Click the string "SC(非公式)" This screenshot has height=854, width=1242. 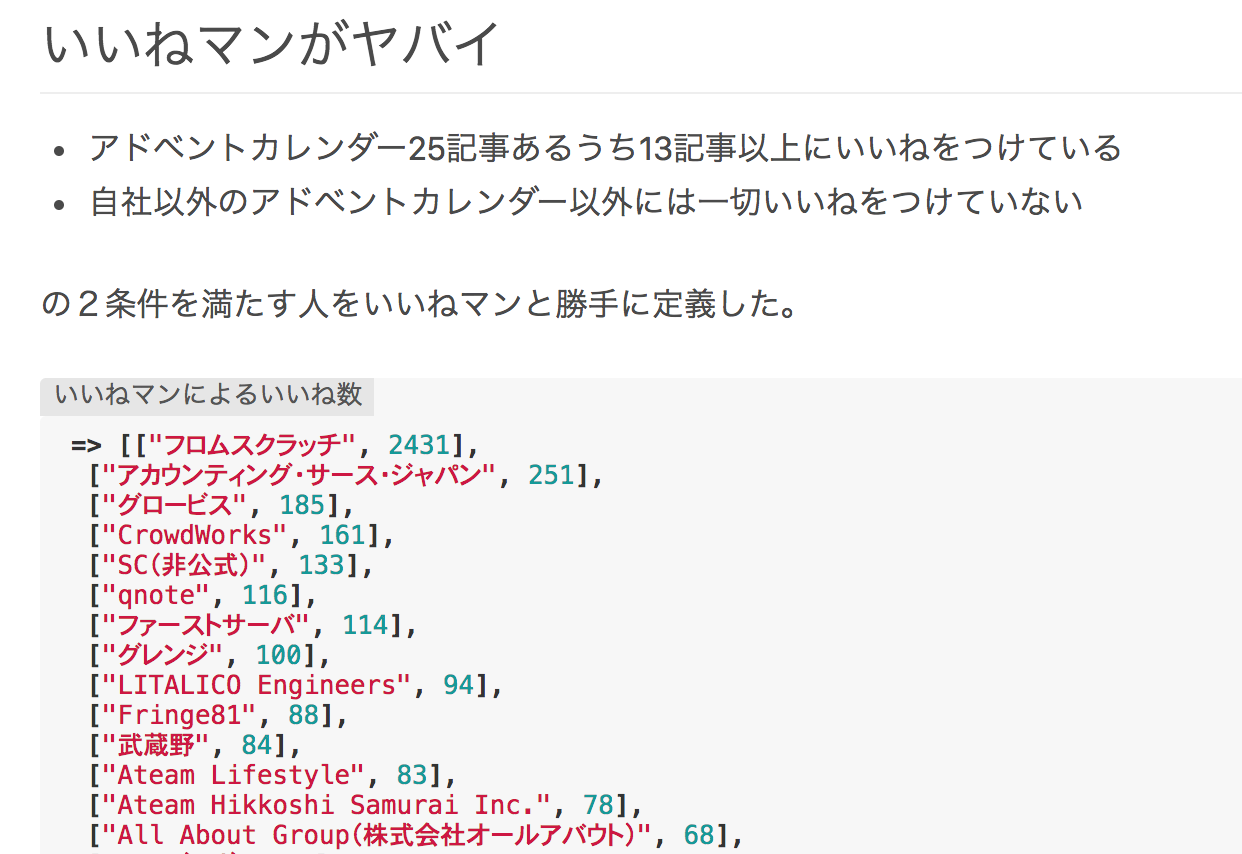tap(186, 565)
